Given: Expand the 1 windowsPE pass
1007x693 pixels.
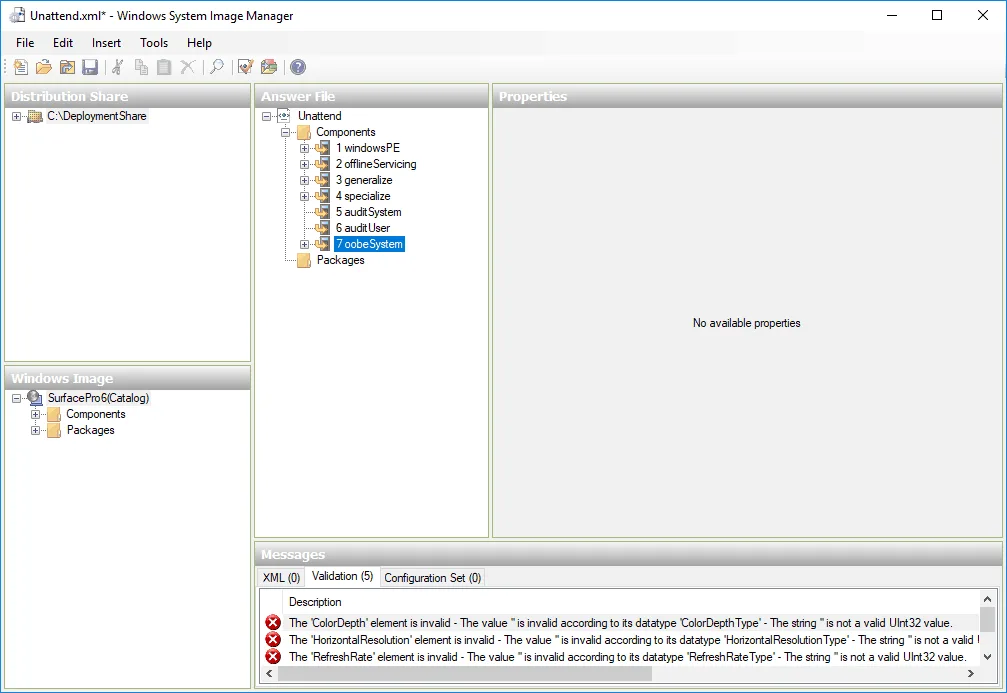Looking at the screenshot, I should 304,148.
